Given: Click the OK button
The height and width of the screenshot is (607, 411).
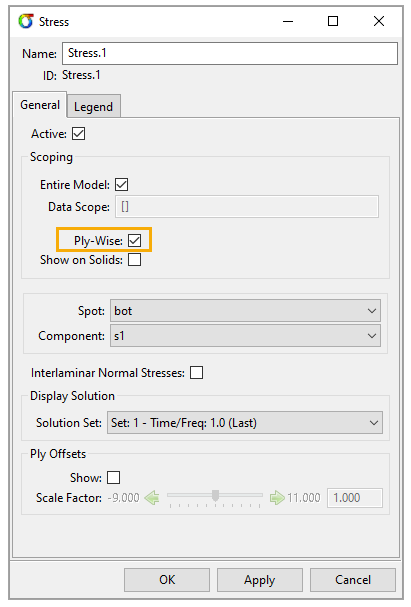Looking at the screenshot, I should point(167,580).
